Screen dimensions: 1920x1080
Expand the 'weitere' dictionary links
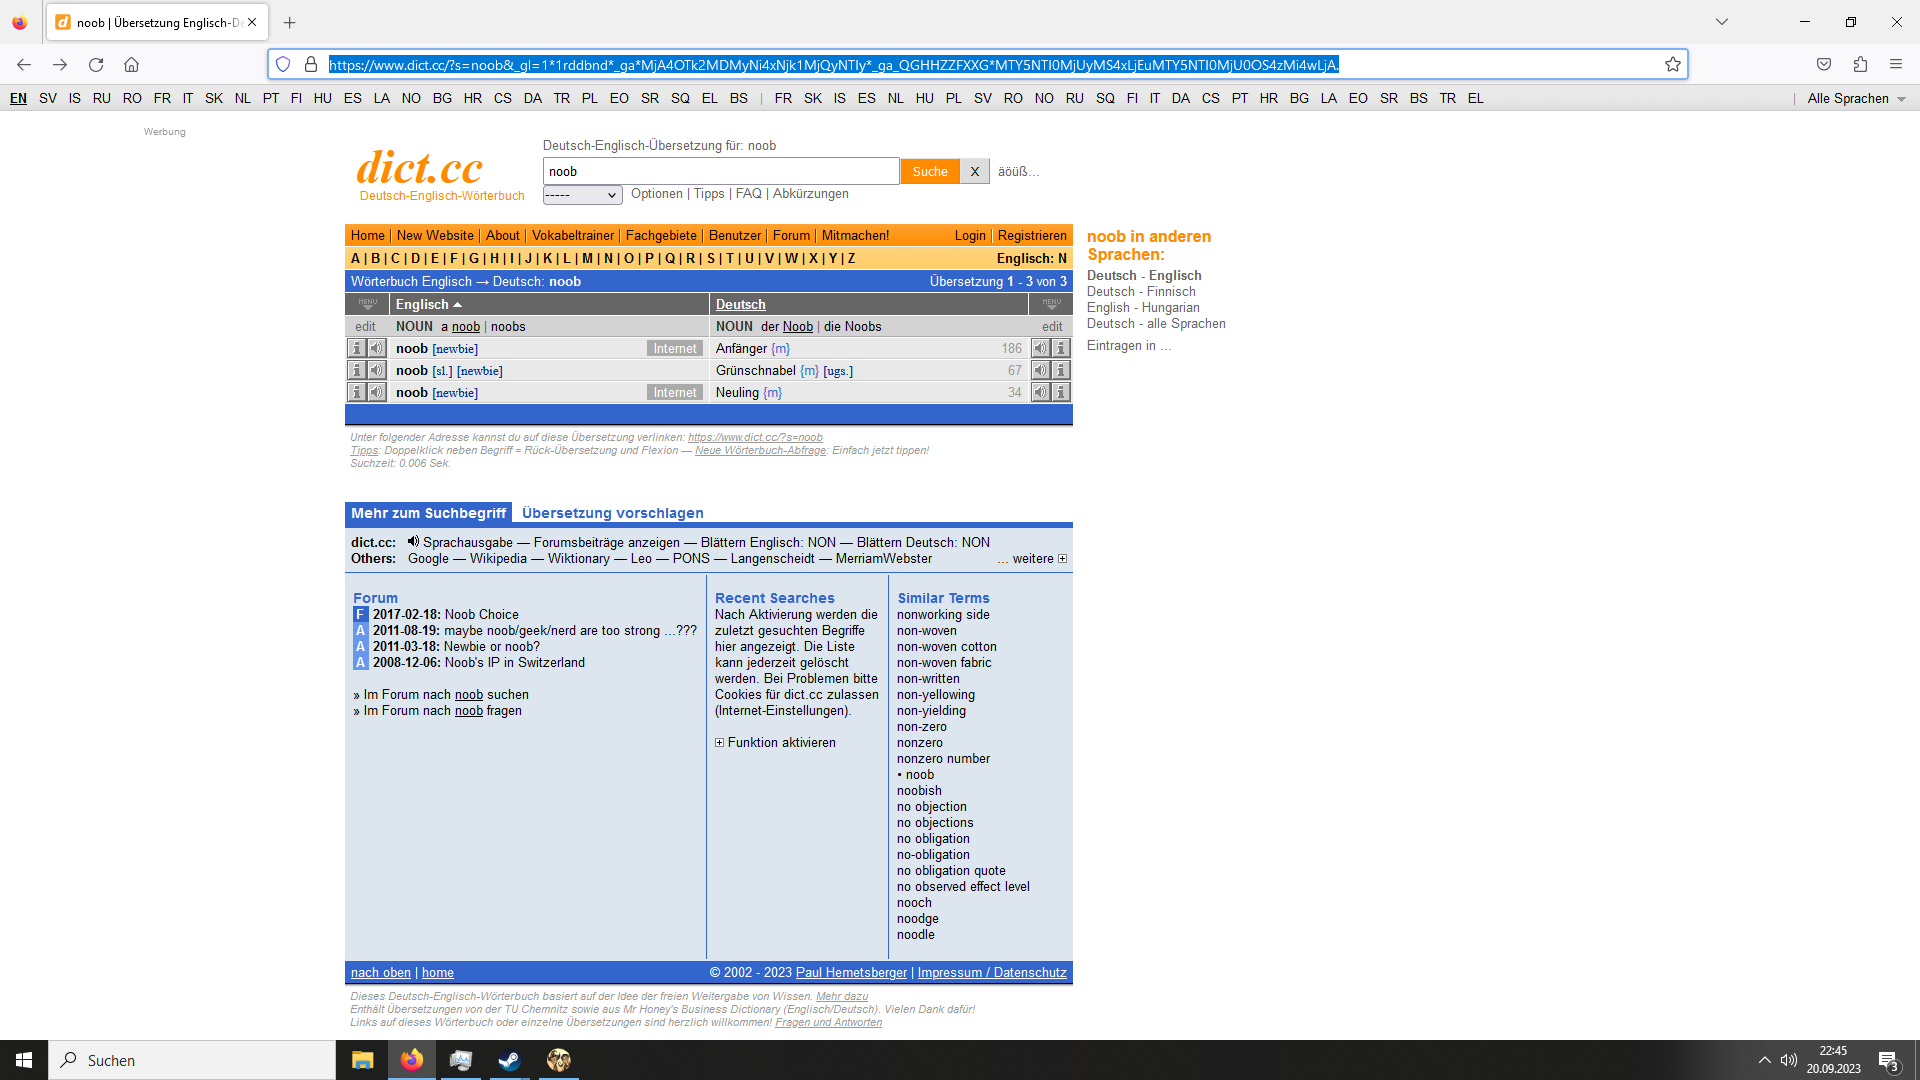pos(1062,559)
